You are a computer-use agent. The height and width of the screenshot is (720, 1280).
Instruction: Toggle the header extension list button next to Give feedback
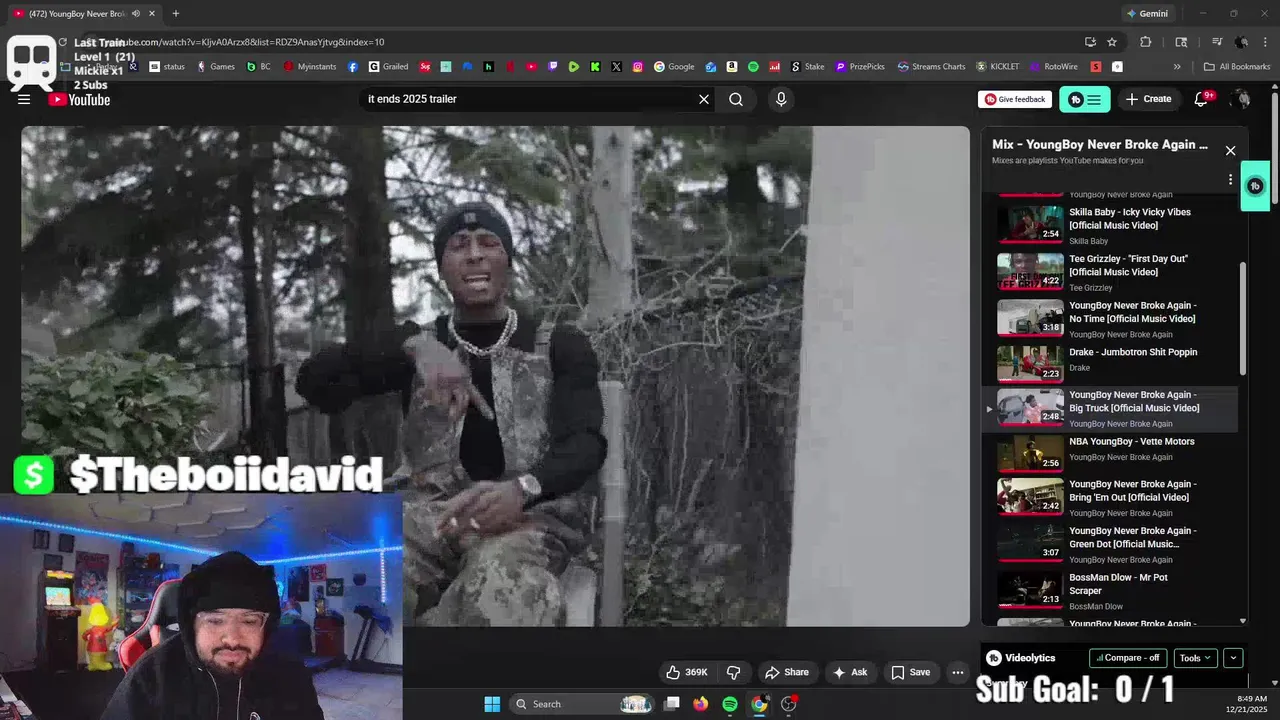[1085, 99]
